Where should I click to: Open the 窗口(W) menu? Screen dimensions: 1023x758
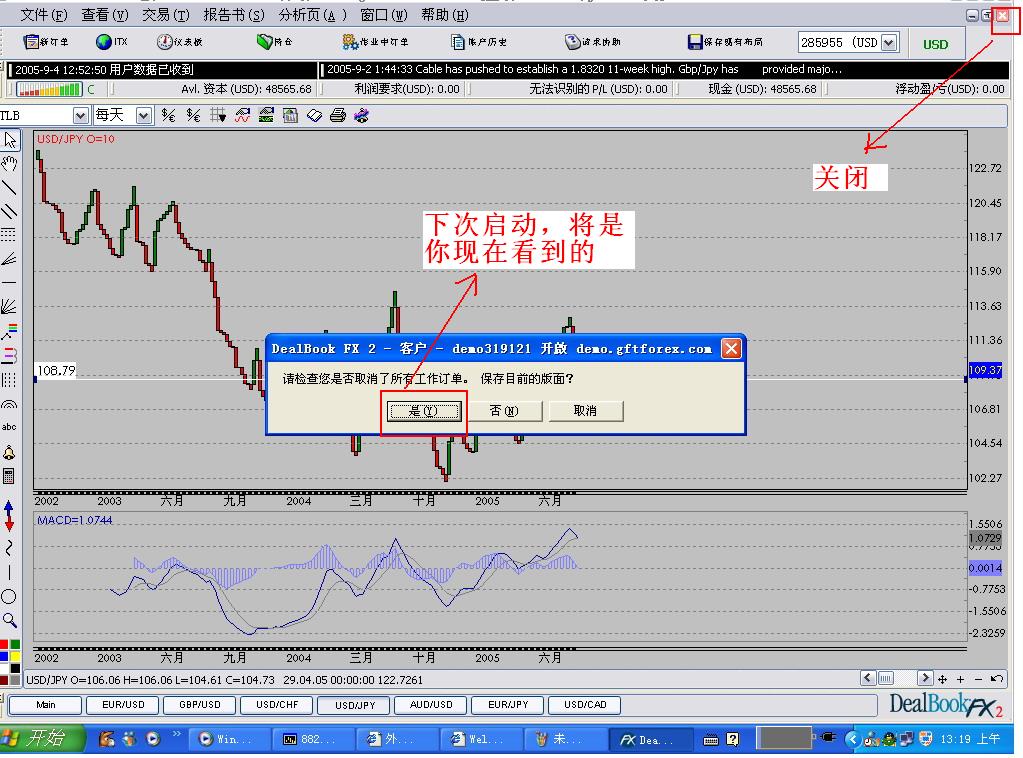384,15
